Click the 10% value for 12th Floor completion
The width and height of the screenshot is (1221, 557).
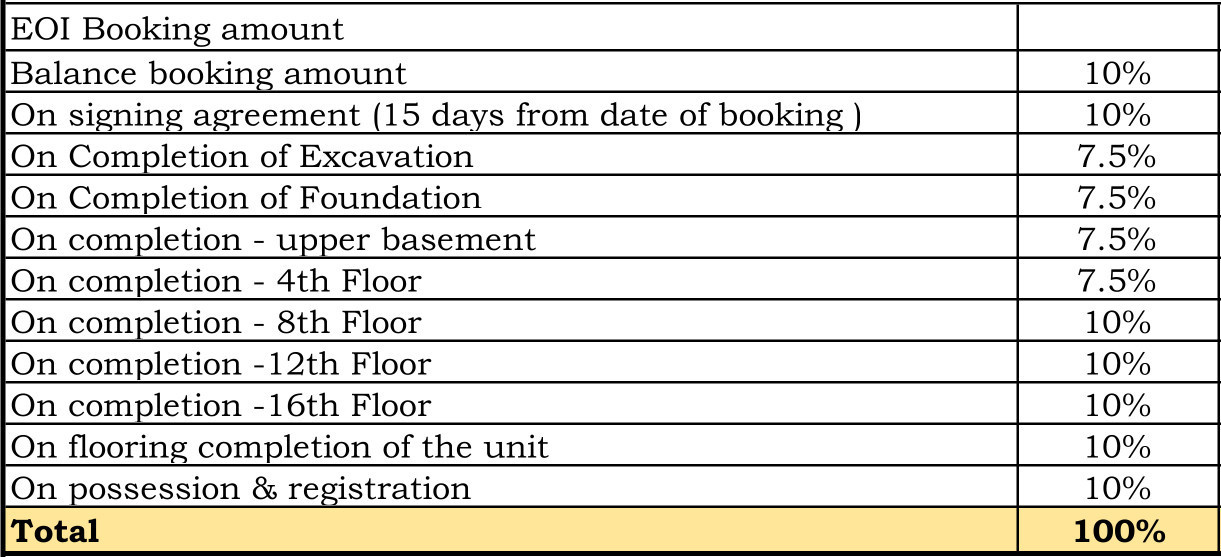coord(1119,364)
